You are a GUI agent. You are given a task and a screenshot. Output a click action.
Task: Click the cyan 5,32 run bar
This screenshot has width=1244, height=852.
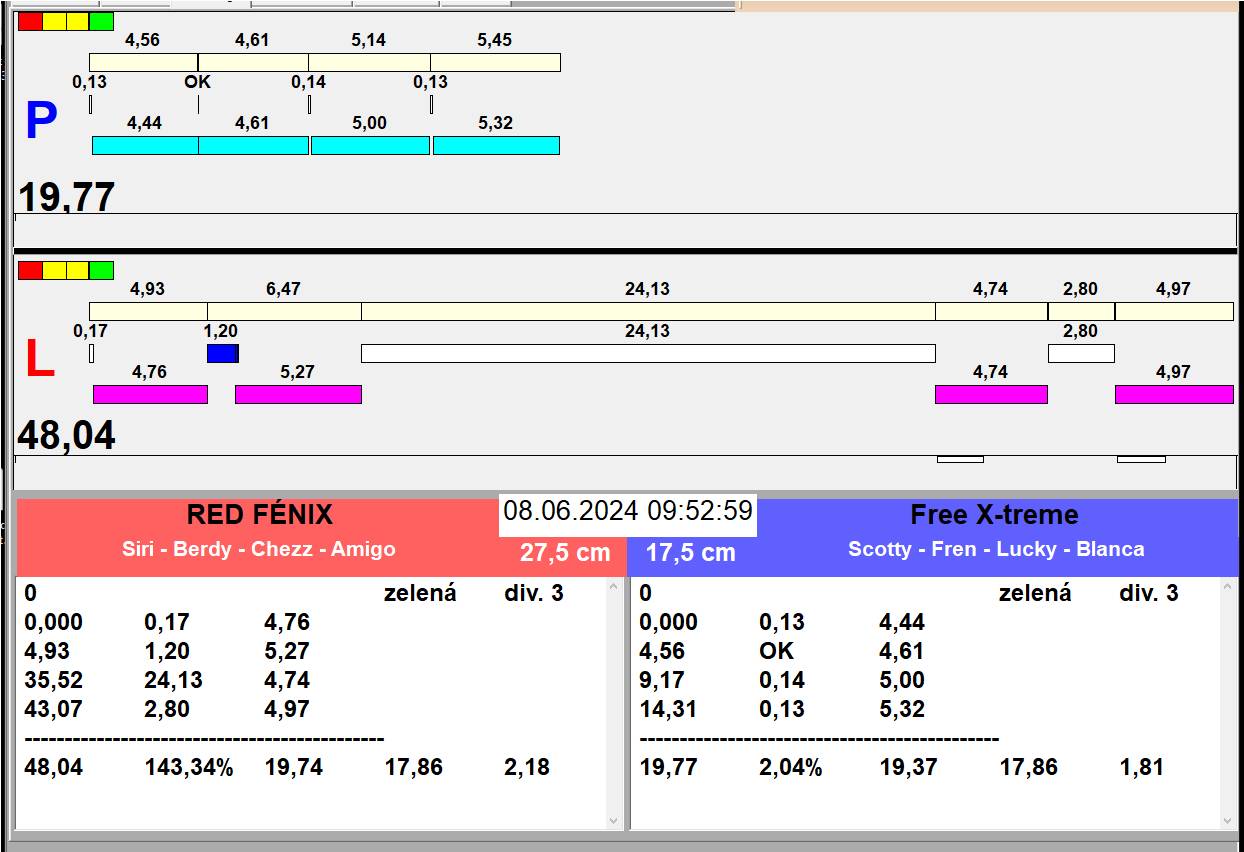tap(496, 145)
